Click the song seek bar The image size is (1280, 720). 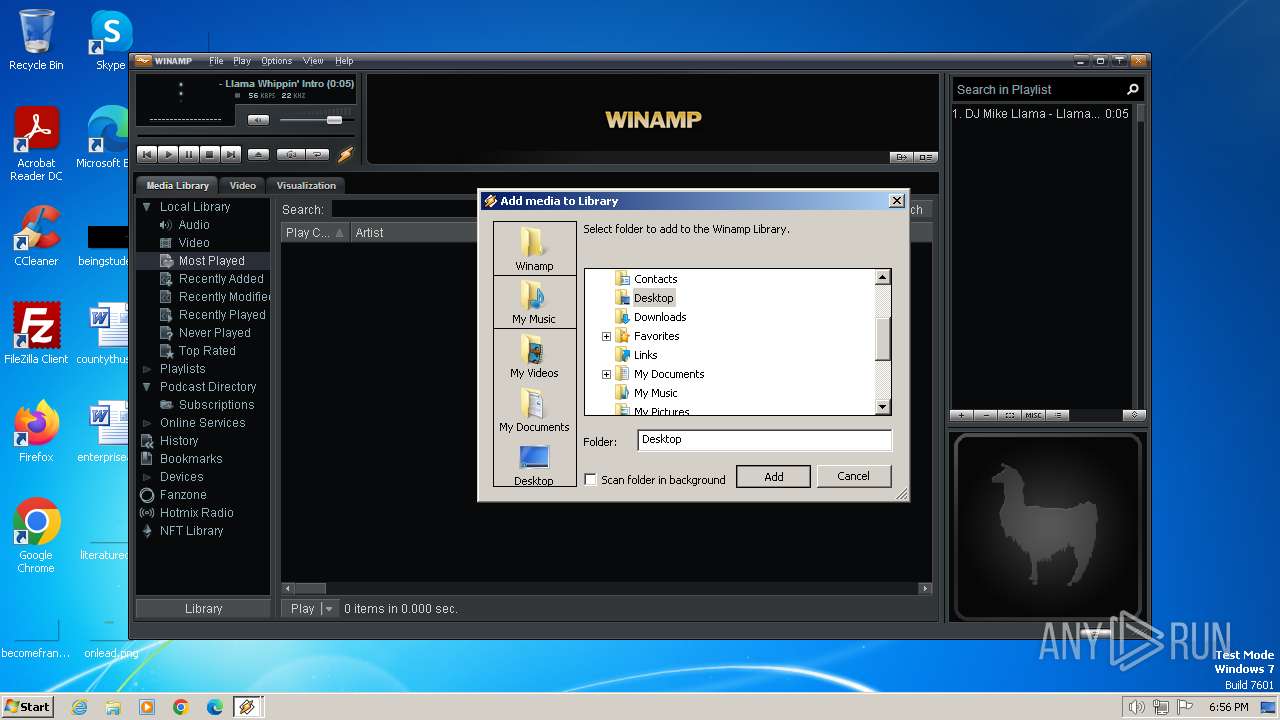(245, 136)
